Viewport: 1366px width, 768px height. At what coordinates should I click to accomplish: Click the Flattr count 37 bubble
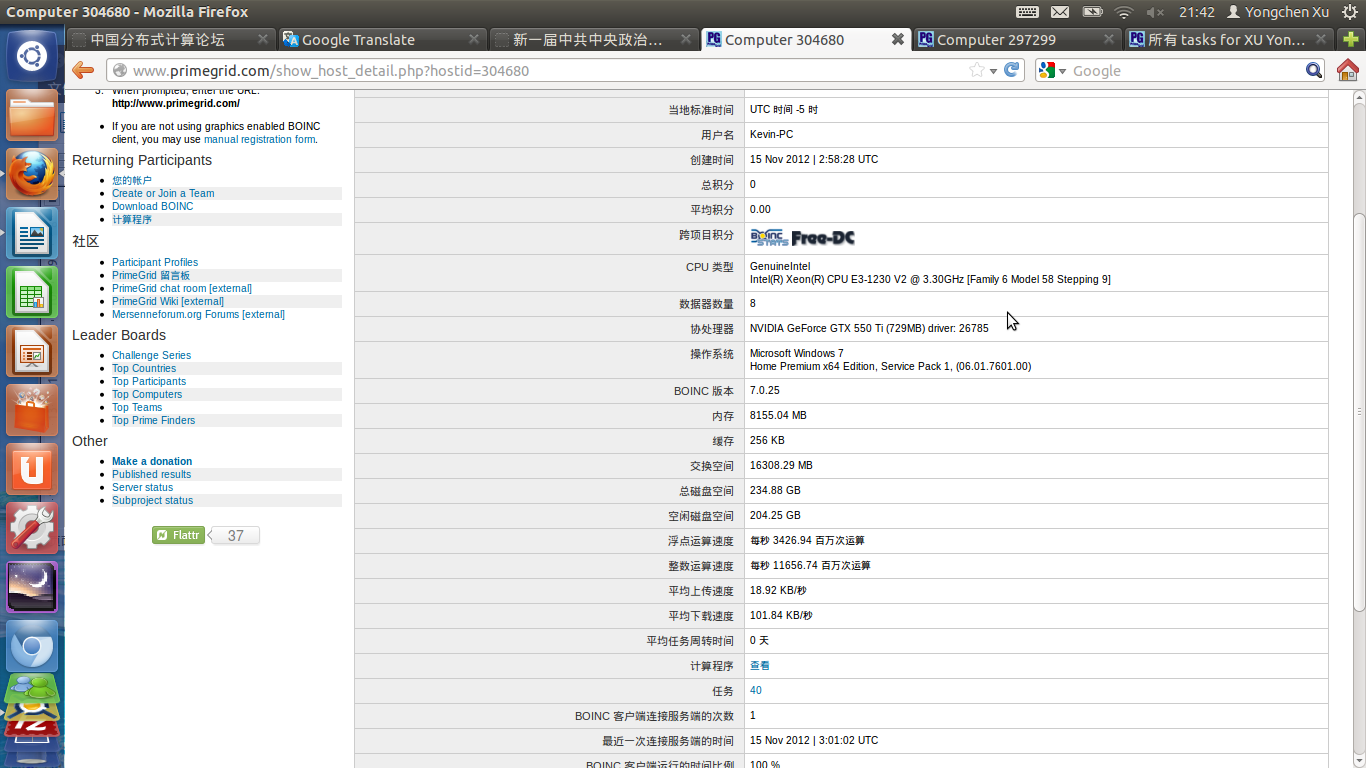pos(235,535)
